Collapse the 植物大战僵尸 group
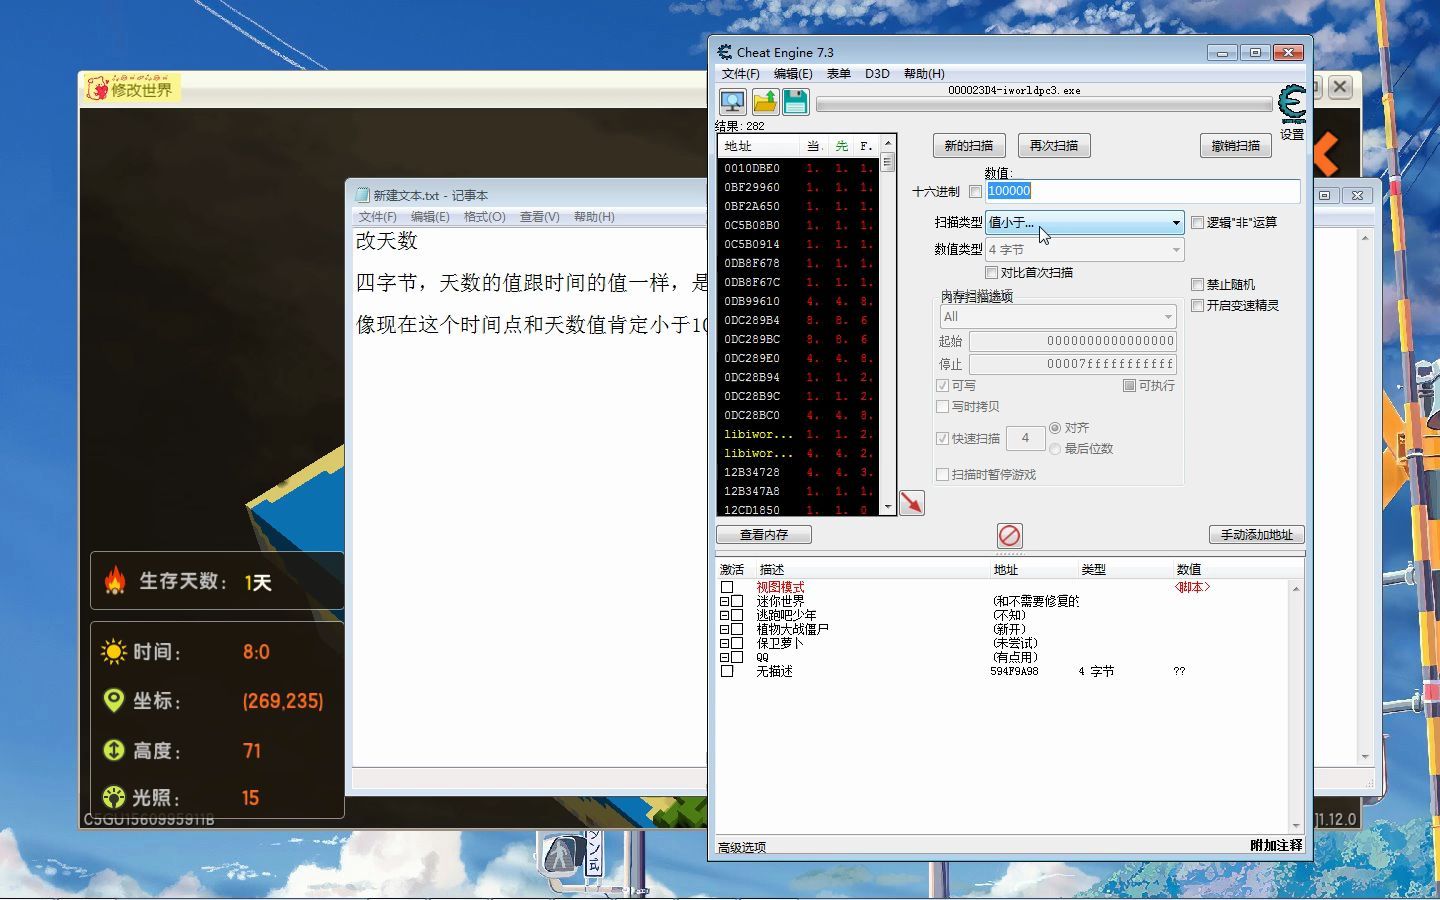 click(x=724, y=629)
